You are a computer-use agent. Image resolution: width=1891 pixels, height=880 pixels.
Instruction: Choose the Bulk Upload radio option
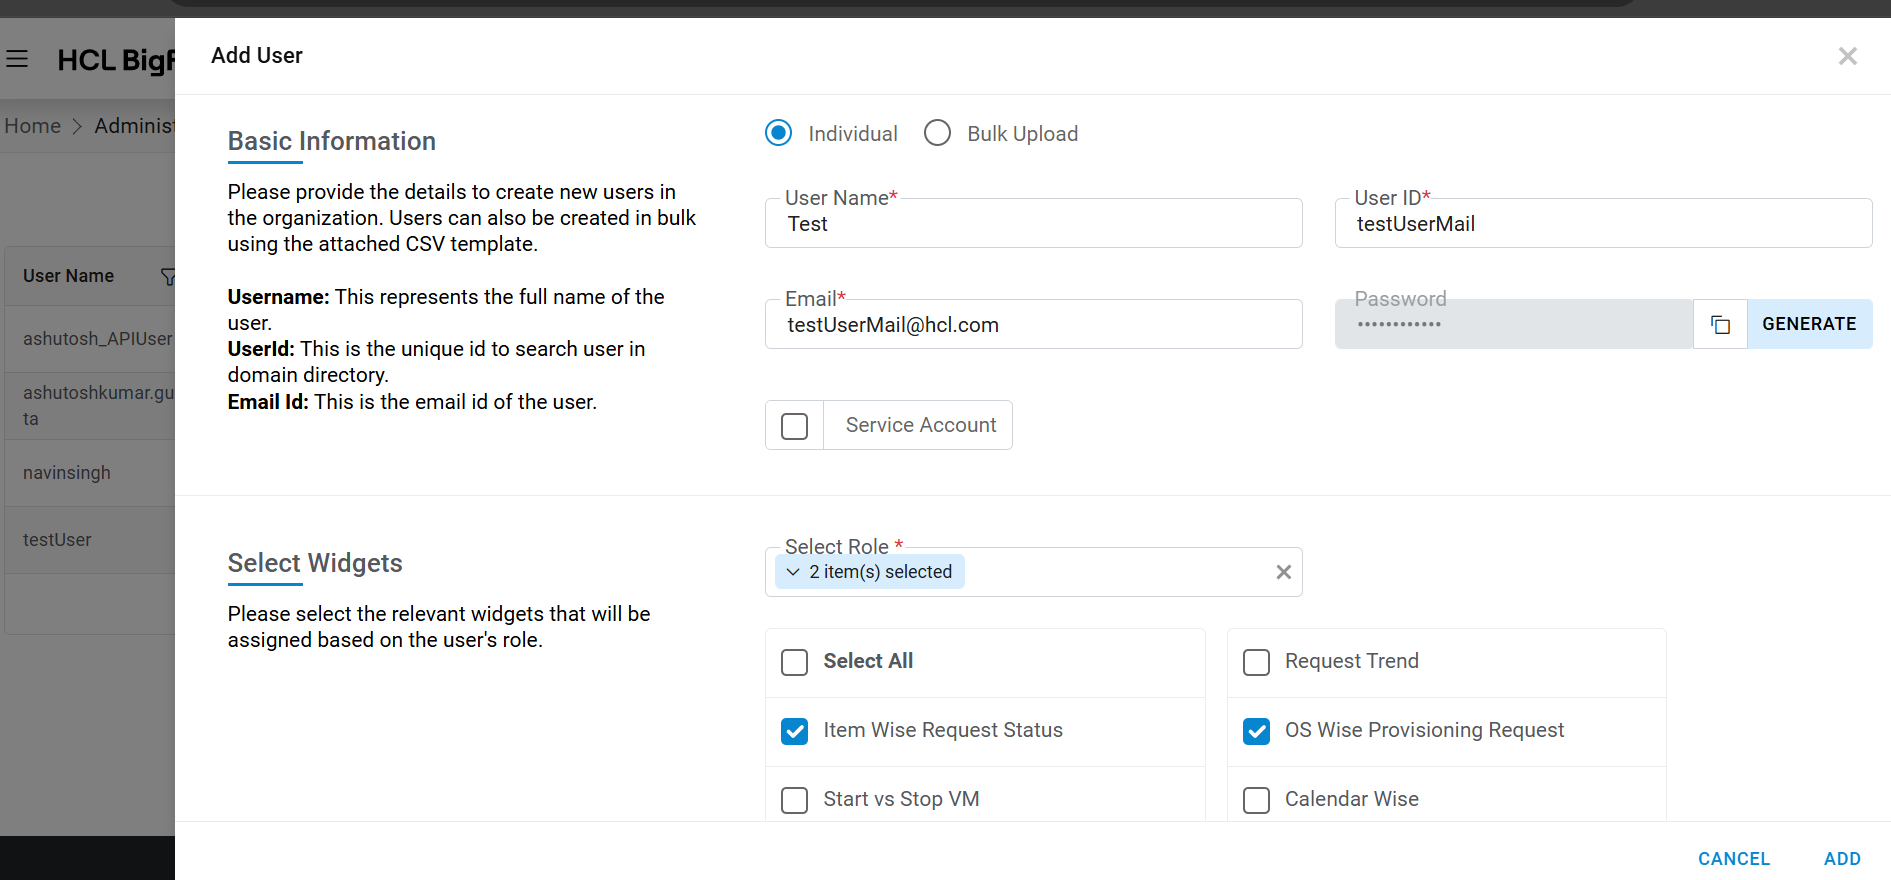coord(937,133)
